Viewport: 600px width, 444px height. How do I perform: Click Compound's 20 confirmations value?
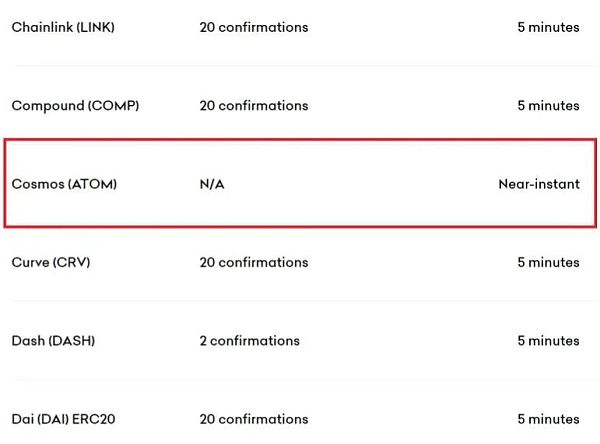254,105
